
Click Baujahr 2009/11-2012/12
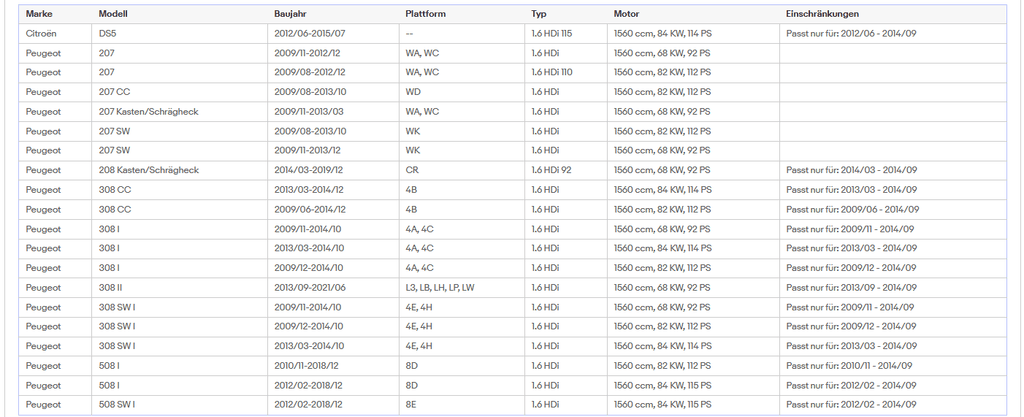pos(333,53)
